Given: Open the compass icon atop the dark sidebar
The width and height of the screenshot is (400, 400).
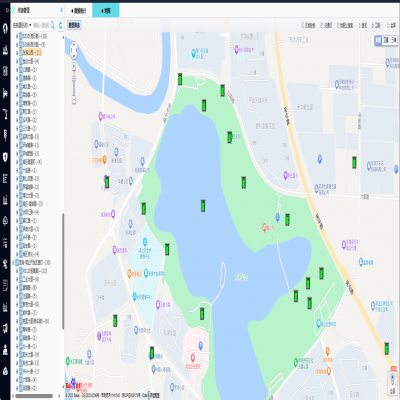Looking at the screenshot, I should click(5, 29).
